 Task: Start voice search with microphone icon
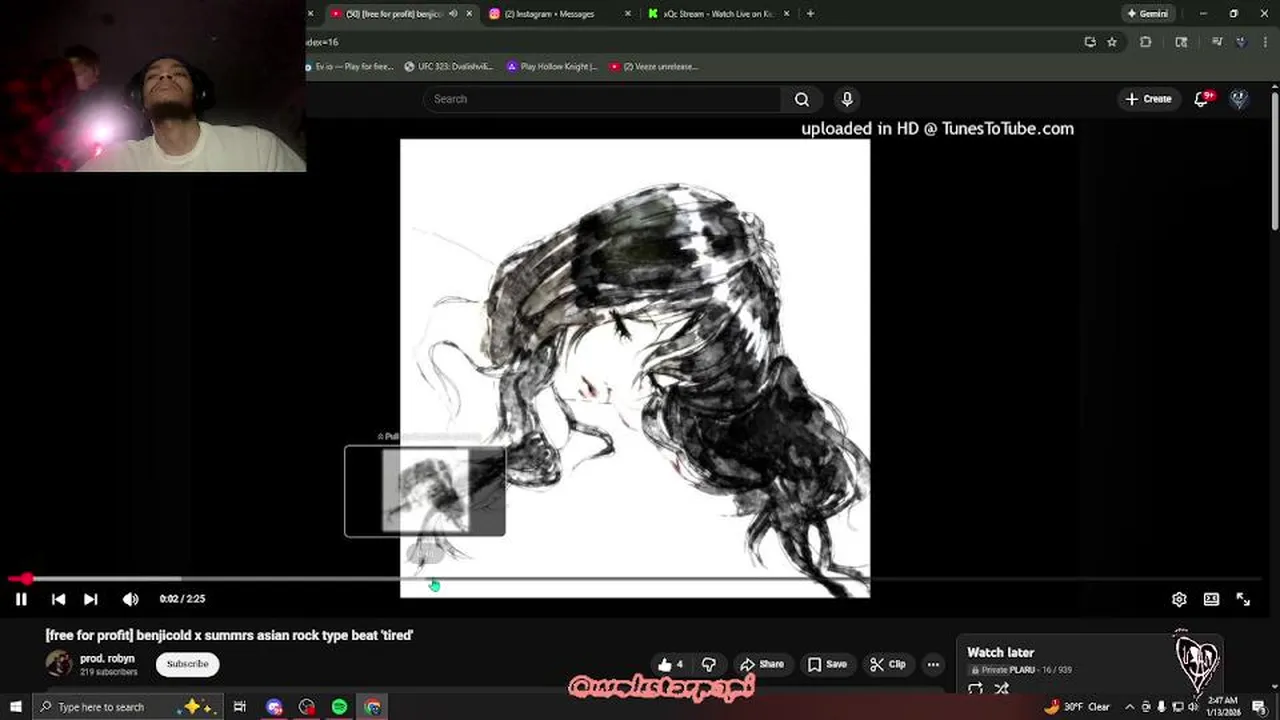point(847,99)
